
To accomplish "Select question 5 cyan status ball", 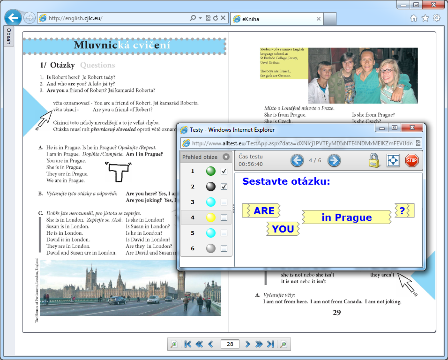I will pyautogui.click(x=211, y=233).
